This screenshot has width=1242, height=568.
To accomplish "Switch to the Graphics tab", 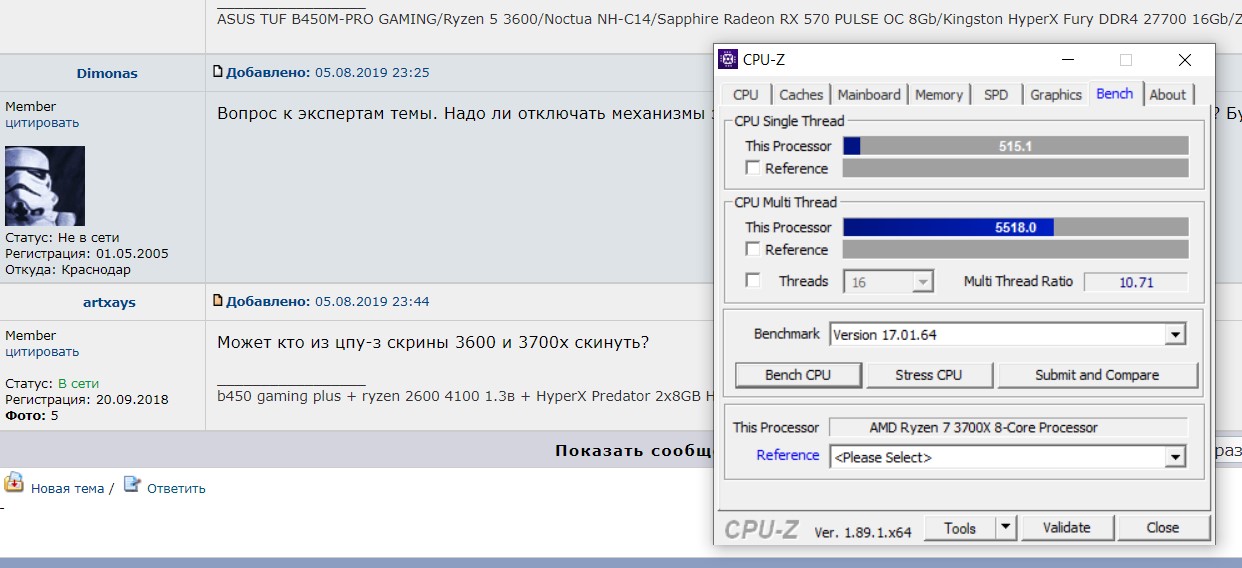I will 1056,94.
